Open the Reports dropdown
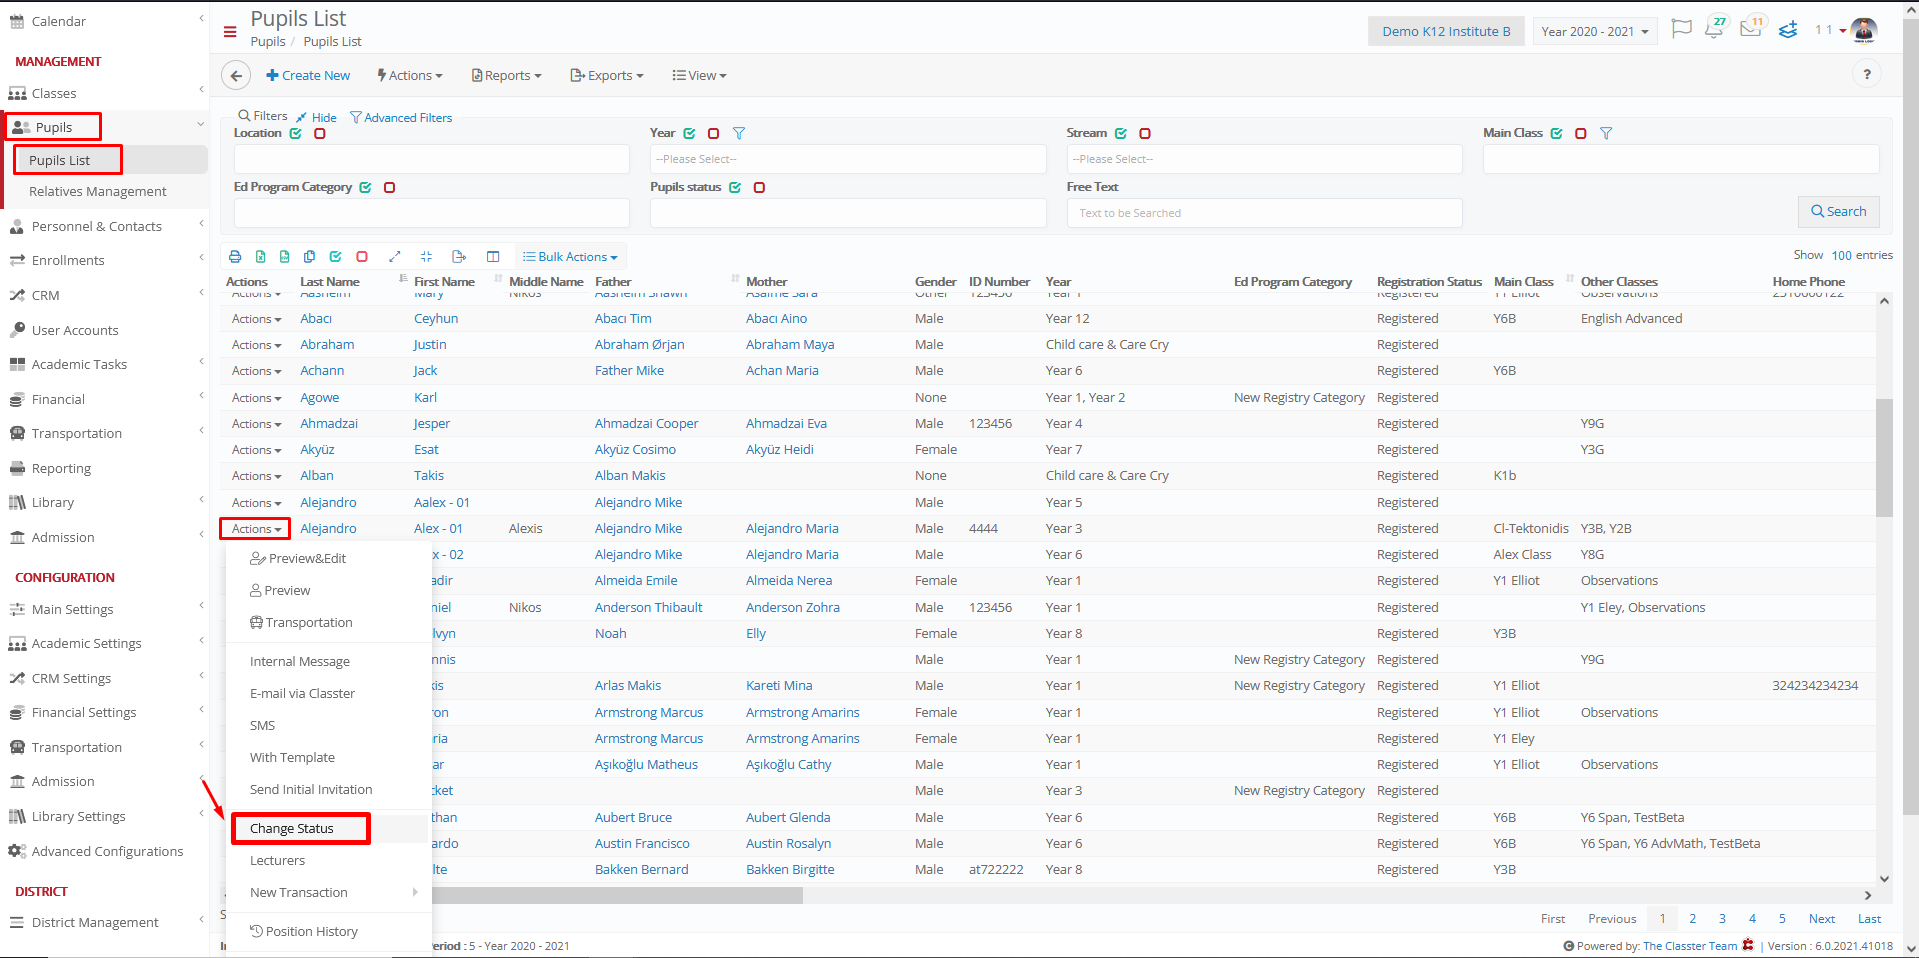 click(507, 75)
